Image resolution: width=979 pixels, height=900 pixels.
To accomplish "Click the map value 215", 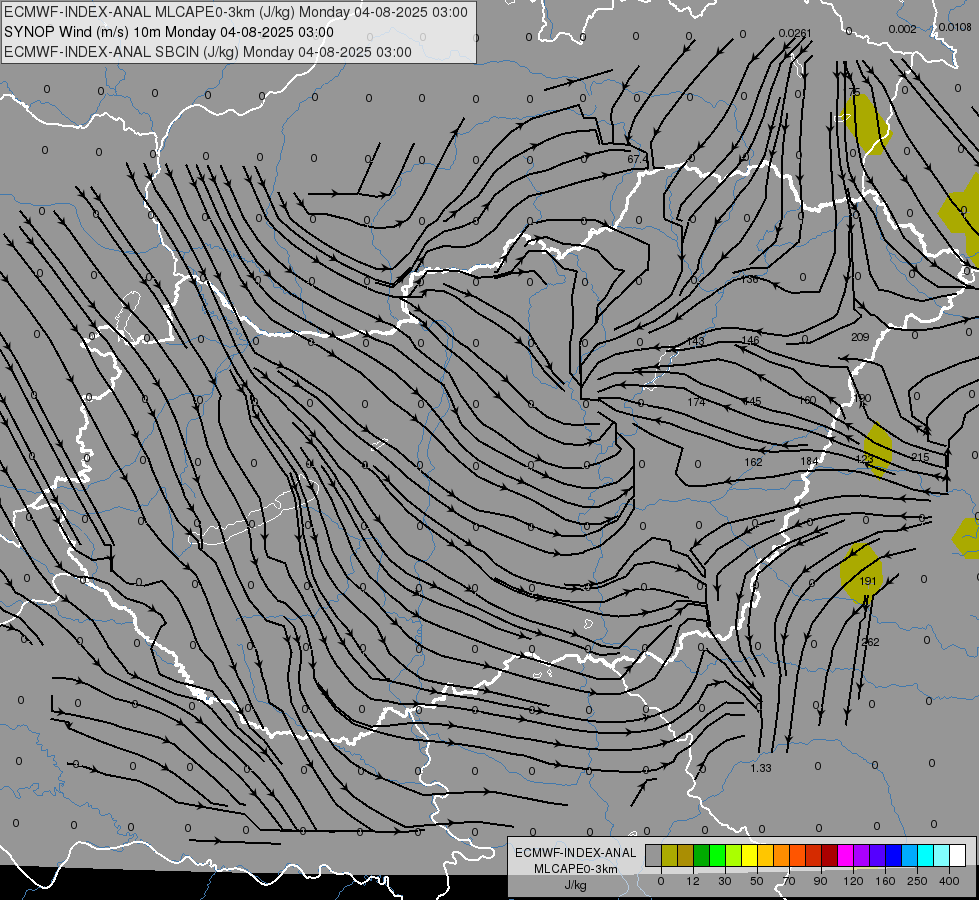I will pos(920,457).
